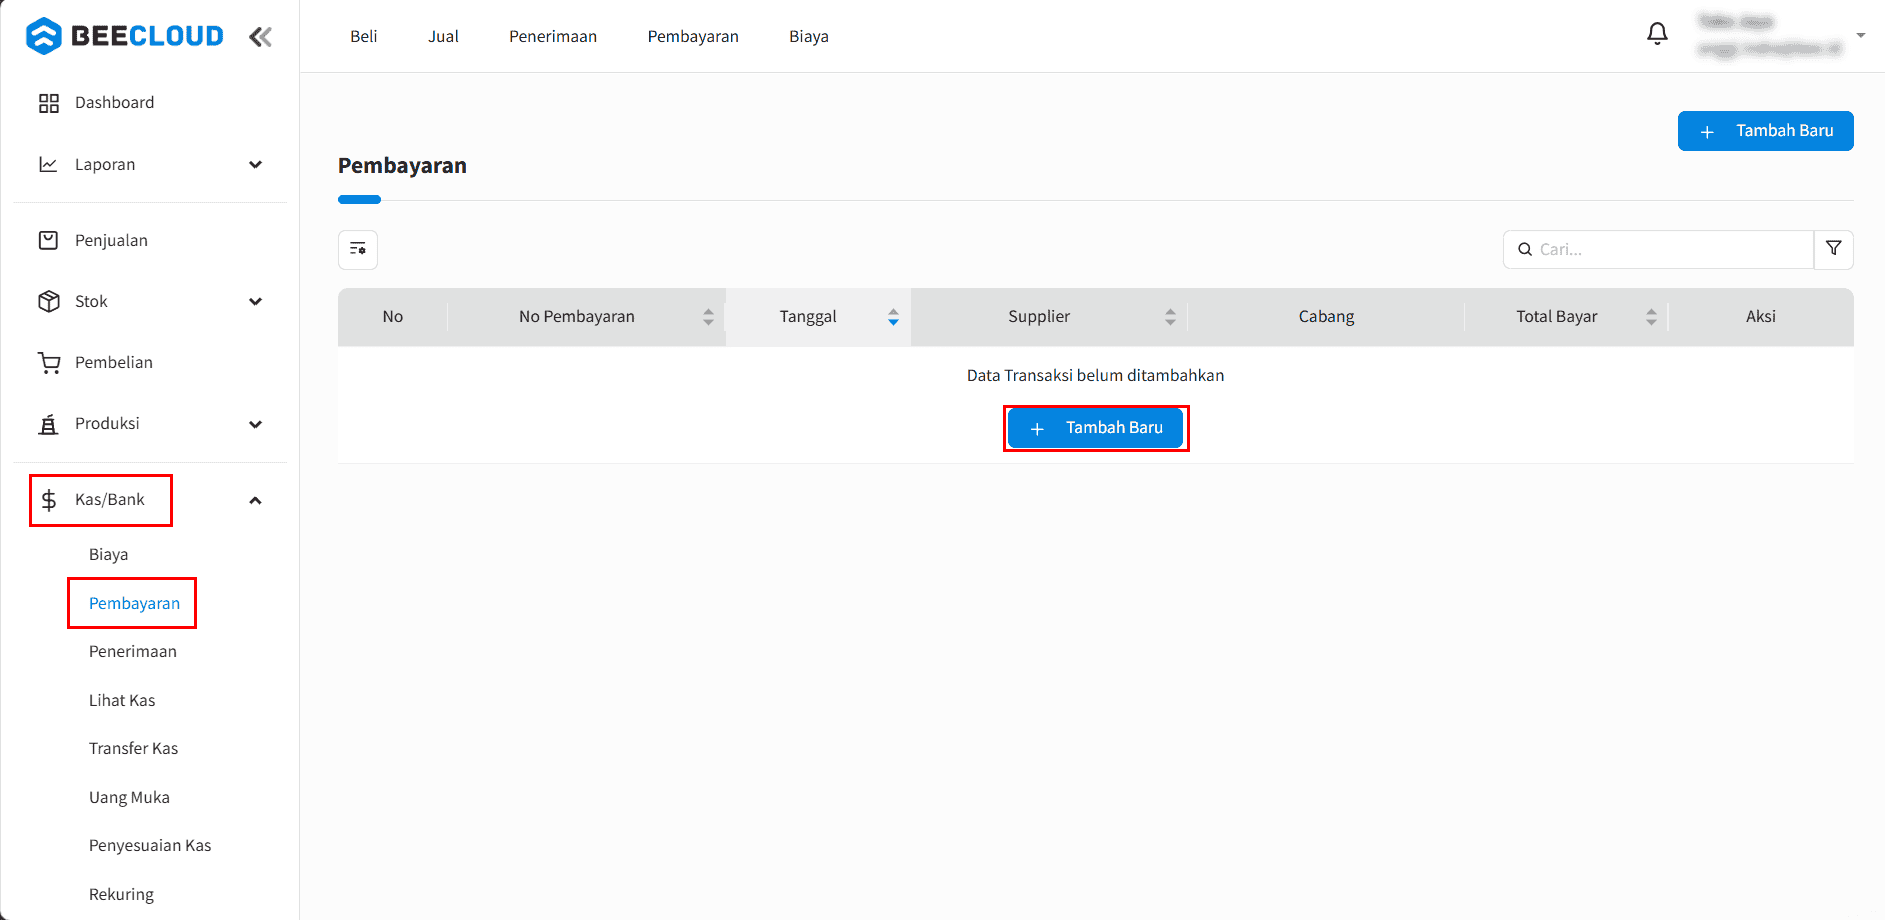Click the Cabang column header
Image resolution: width=1885 pixels, height=920 pixels.
(1326, 316)
